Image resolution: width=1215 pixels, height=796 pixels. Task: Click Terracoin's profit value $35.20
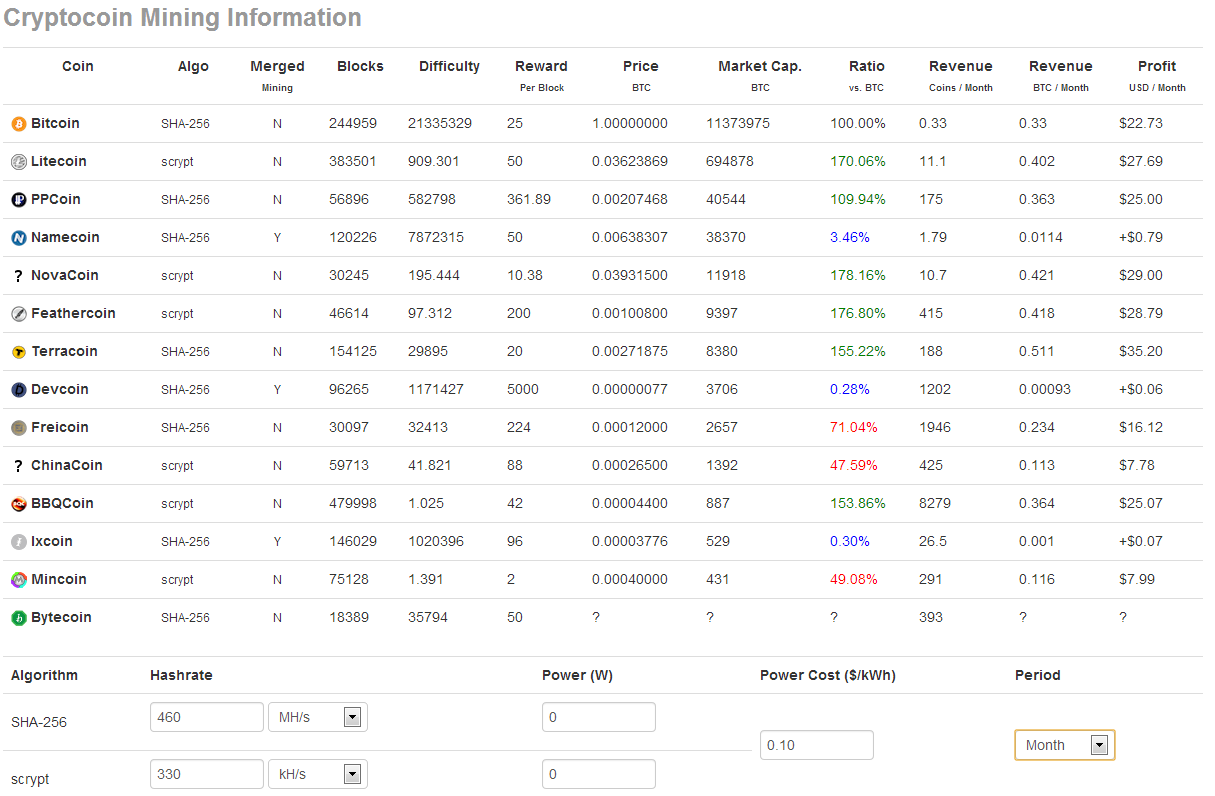point(1141,351)
